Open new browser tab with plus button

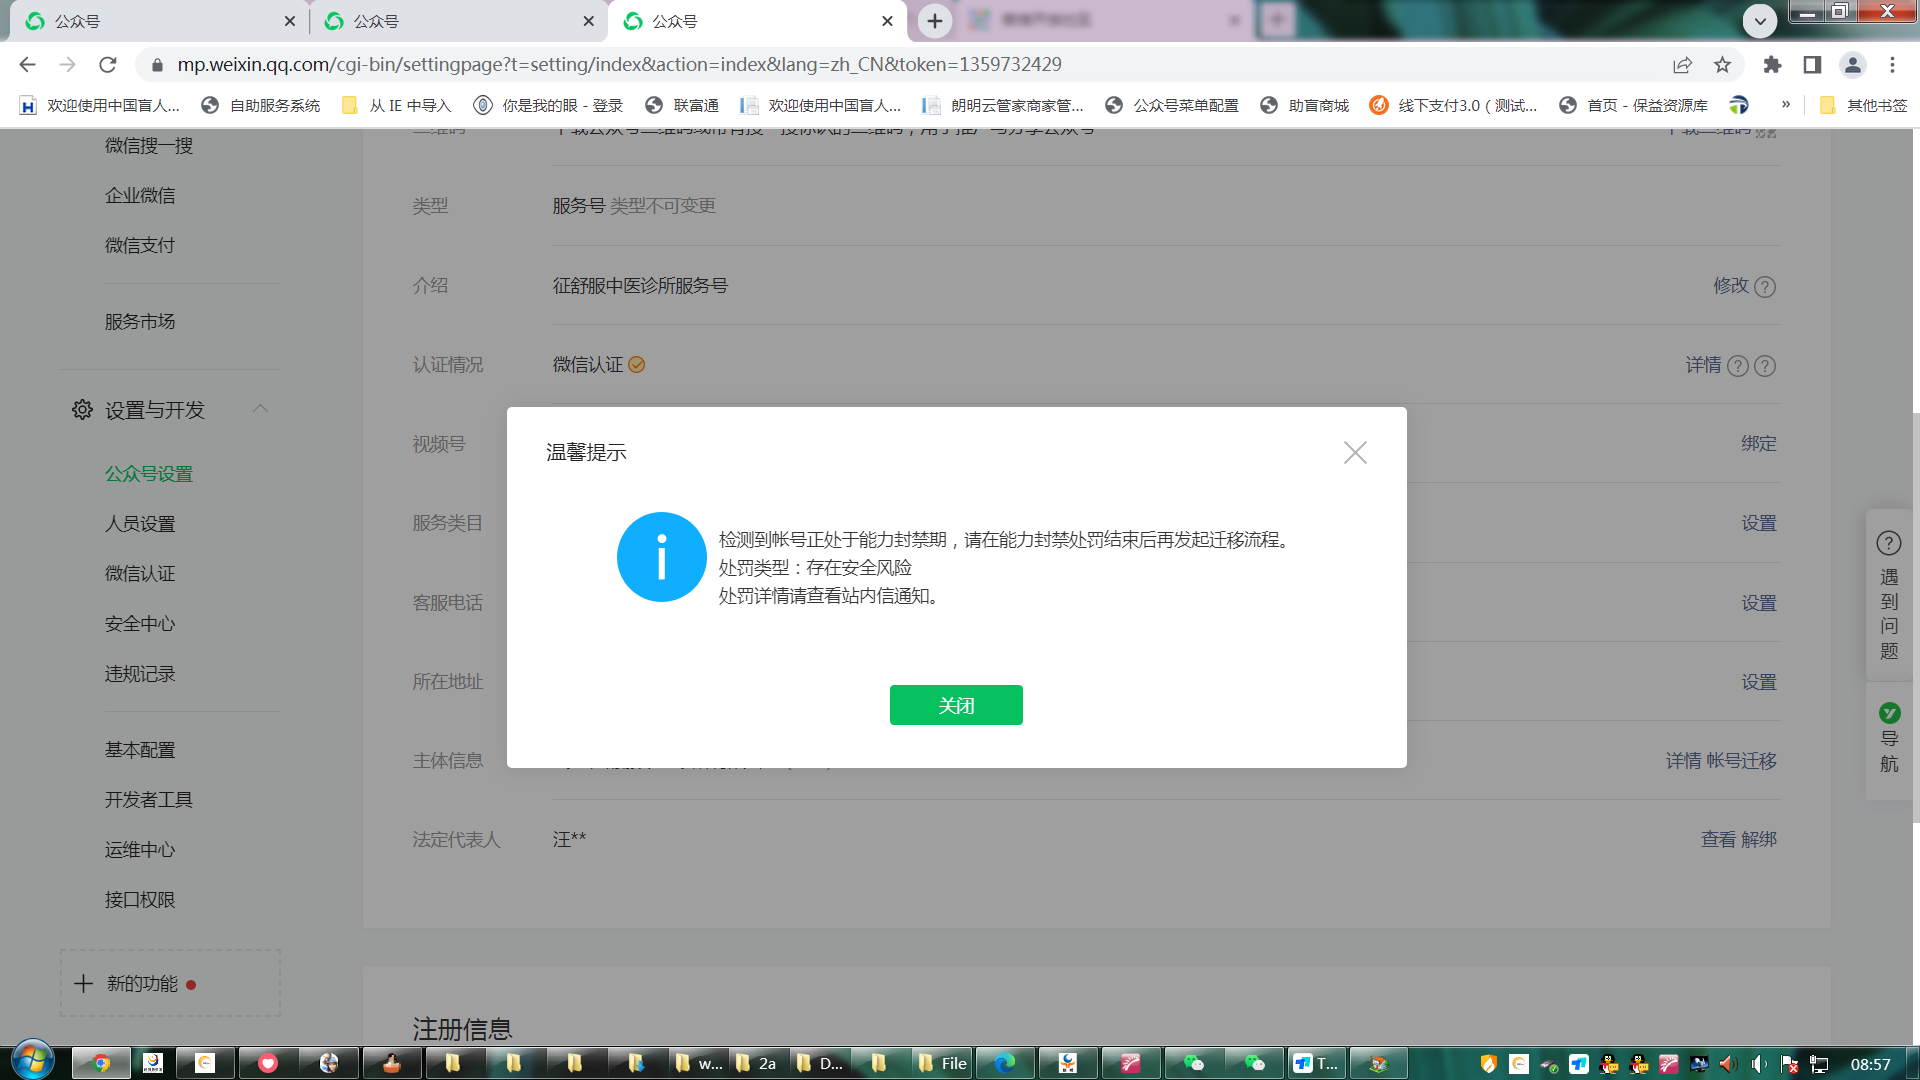click(x=934, y=20)
